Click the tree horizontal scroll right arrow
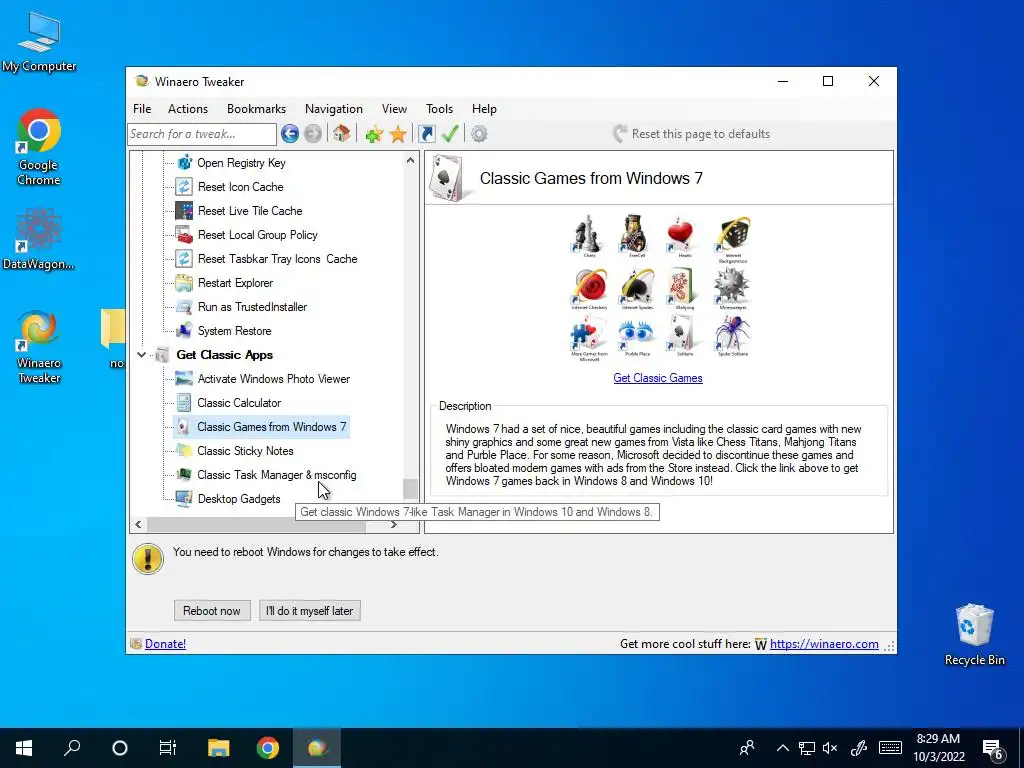Viewport: 1024px width, 768px height. 394,524
